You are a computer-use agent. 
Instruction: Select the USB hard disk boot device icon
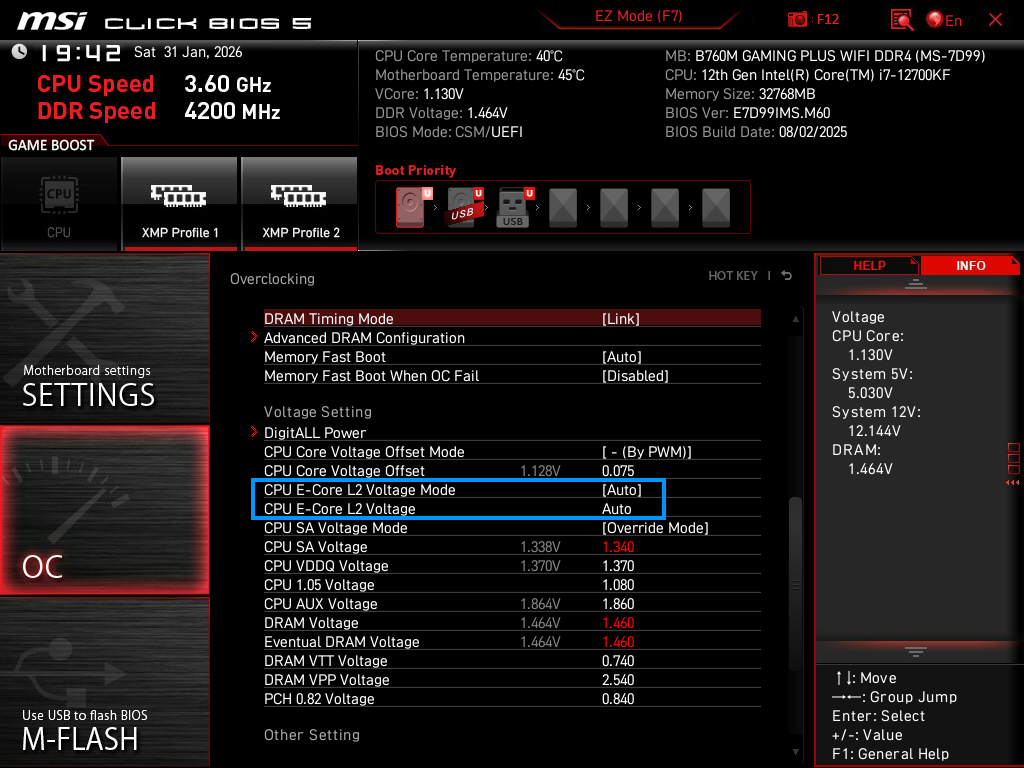pos(463,207)
